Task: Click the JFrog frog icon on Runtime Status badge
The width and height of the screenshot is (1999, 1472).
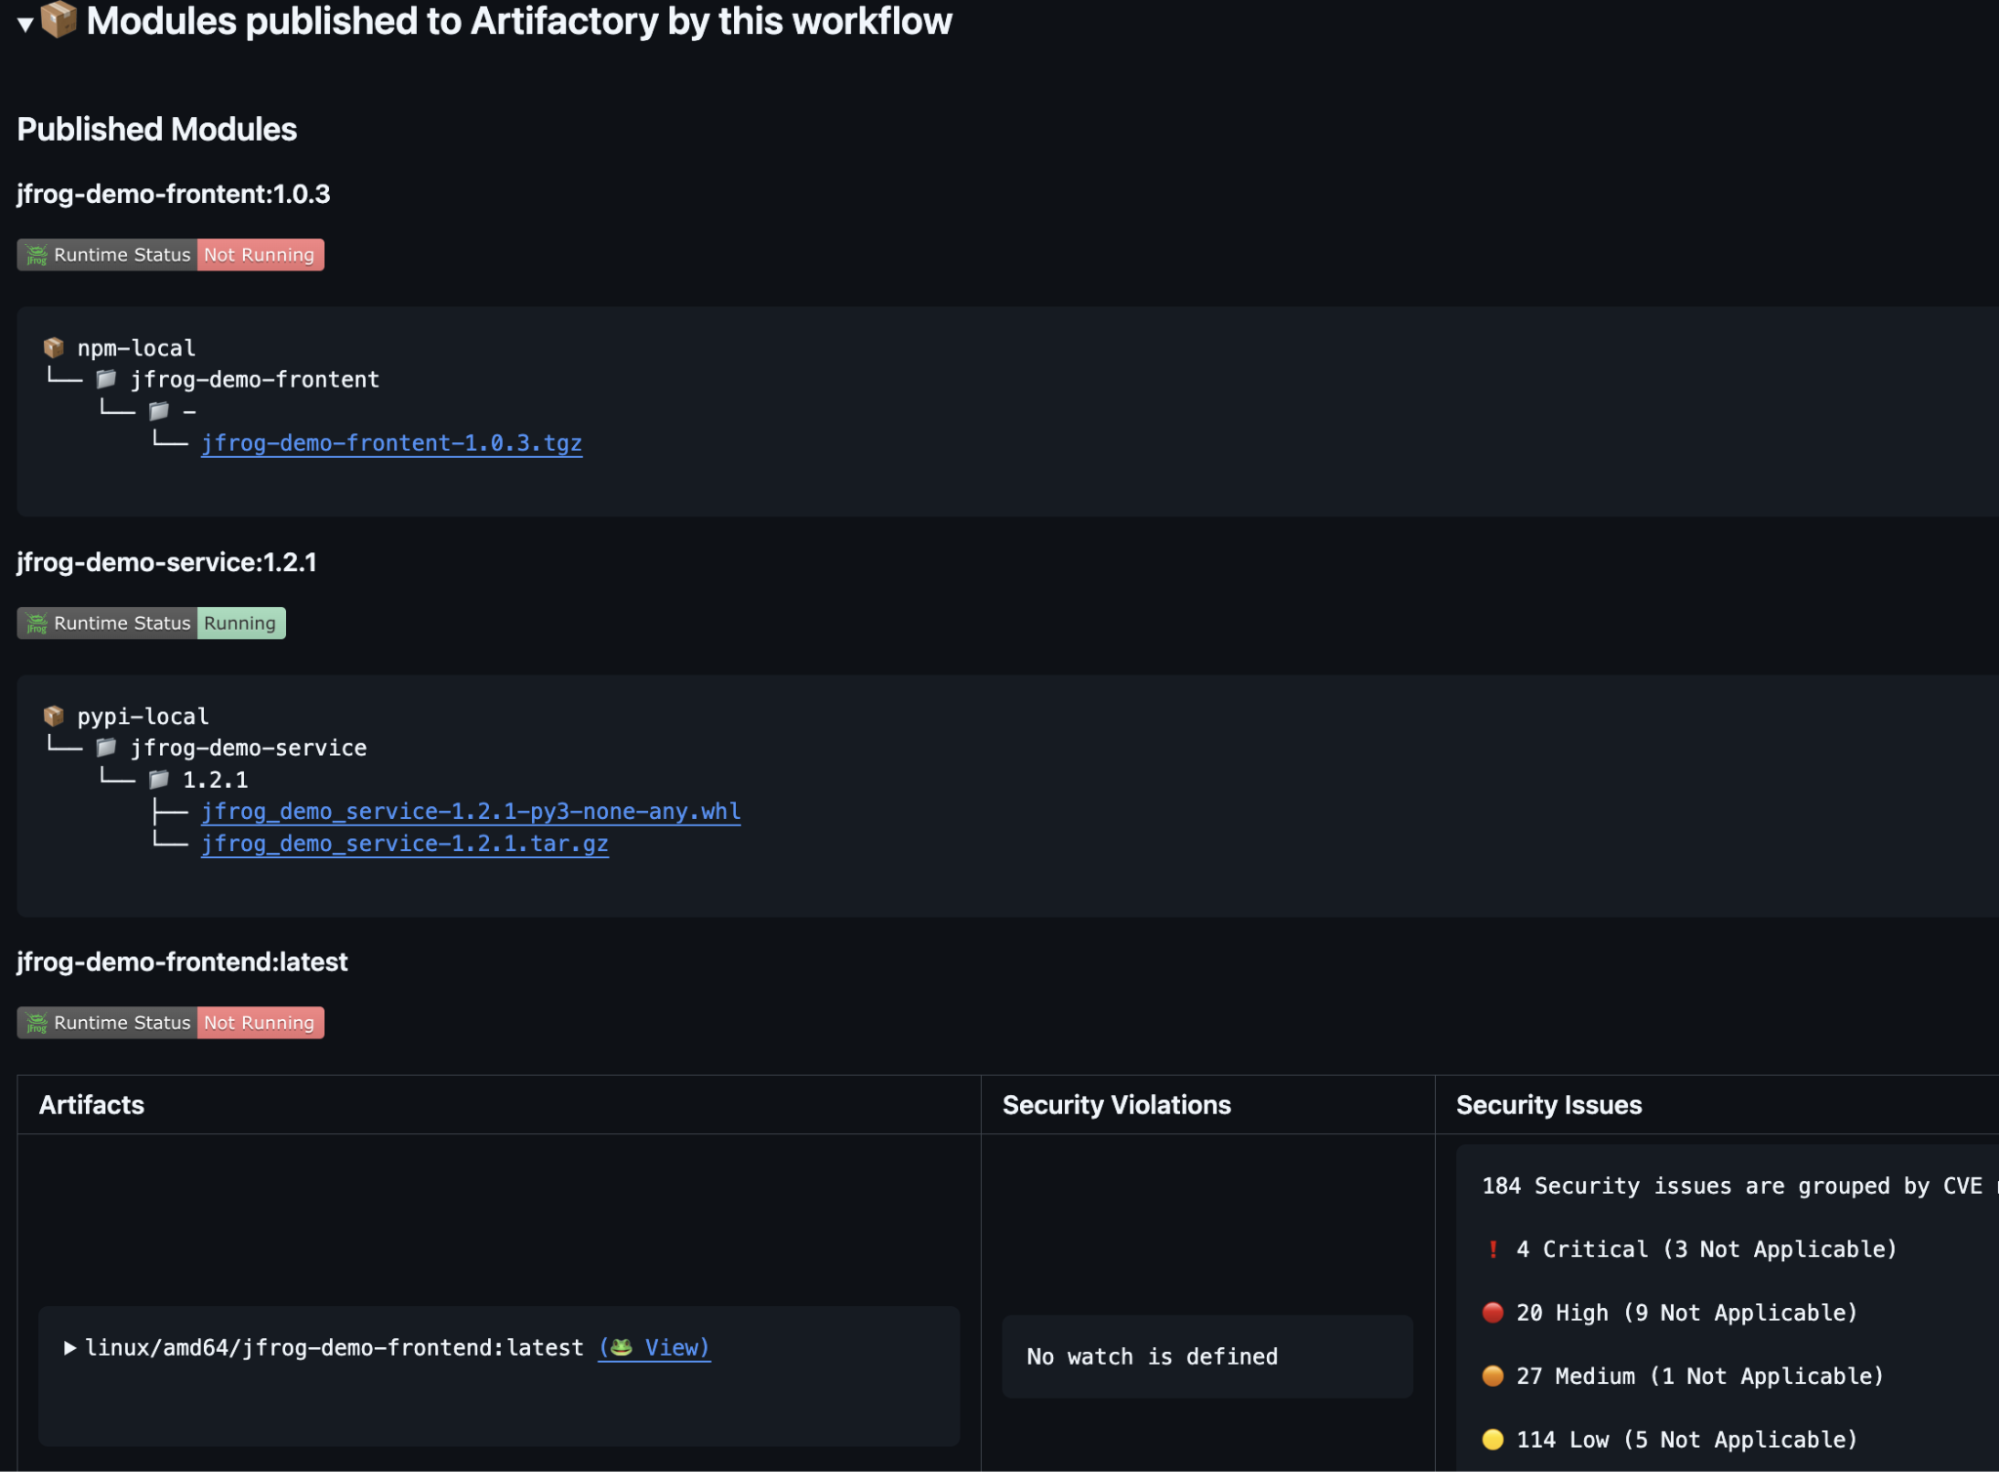Action: 36,254
